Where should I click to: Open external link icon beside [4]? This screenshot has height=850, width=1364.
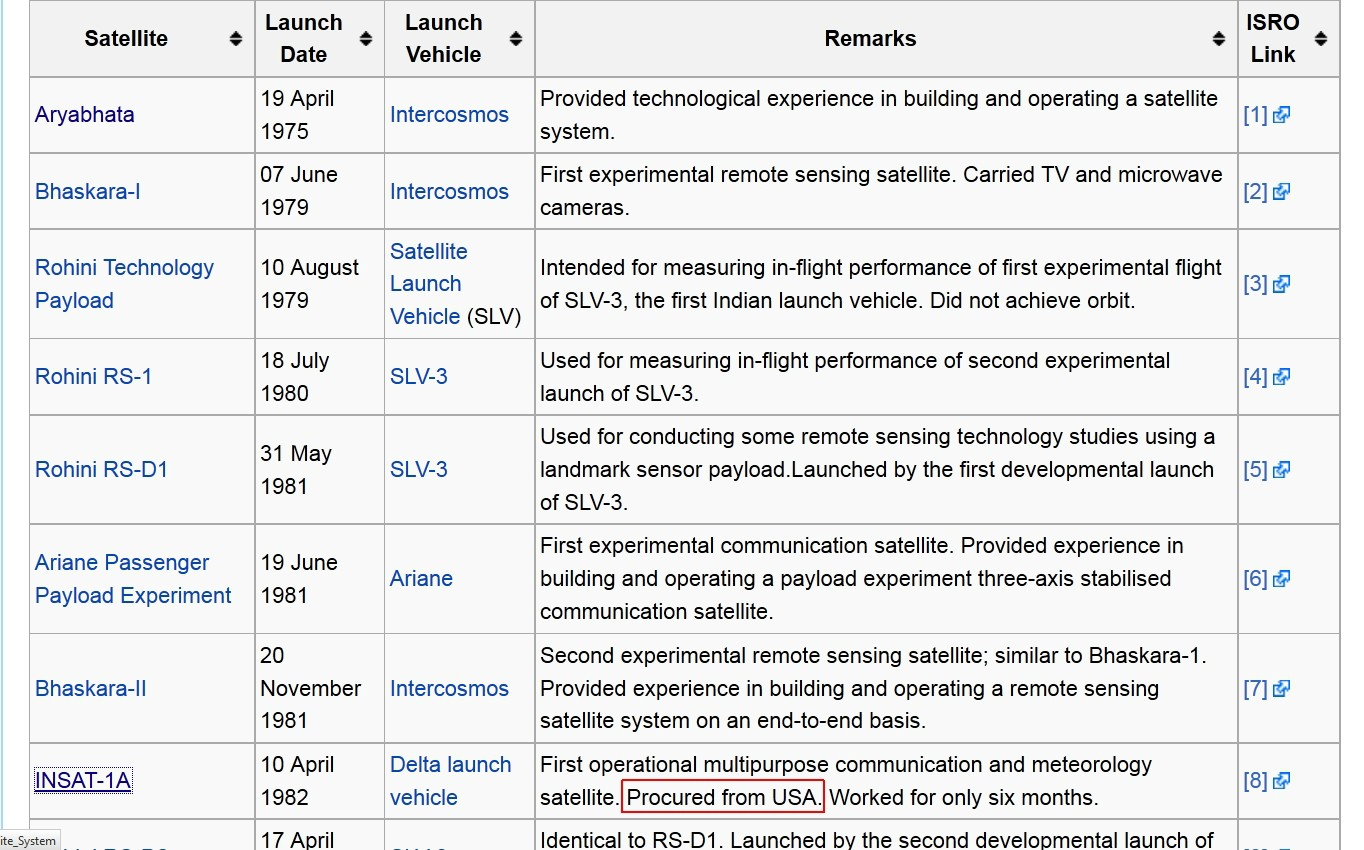click(1282, 376)
